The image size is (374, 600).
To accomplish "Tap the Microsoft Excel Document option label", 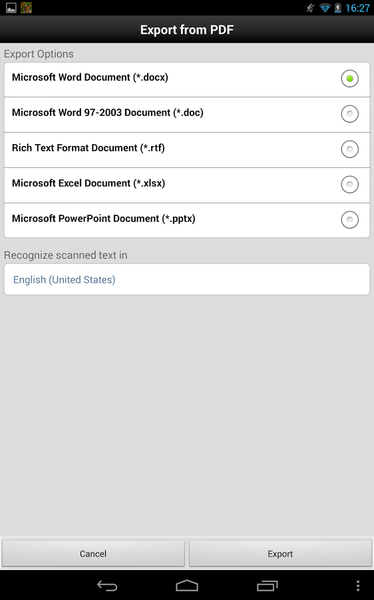I will coord(88,183).
